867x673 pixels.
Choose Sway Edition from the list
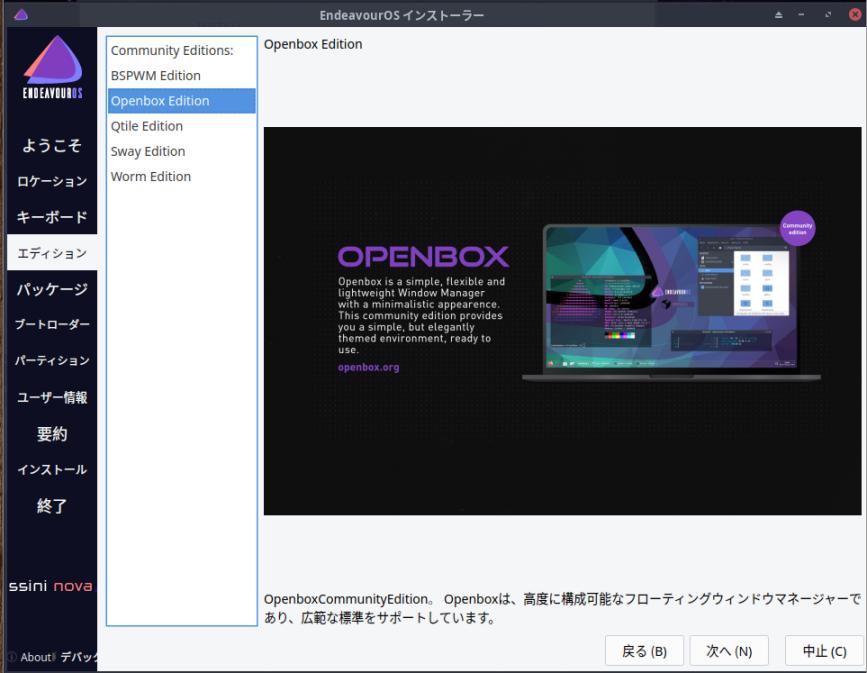point(181,152)
